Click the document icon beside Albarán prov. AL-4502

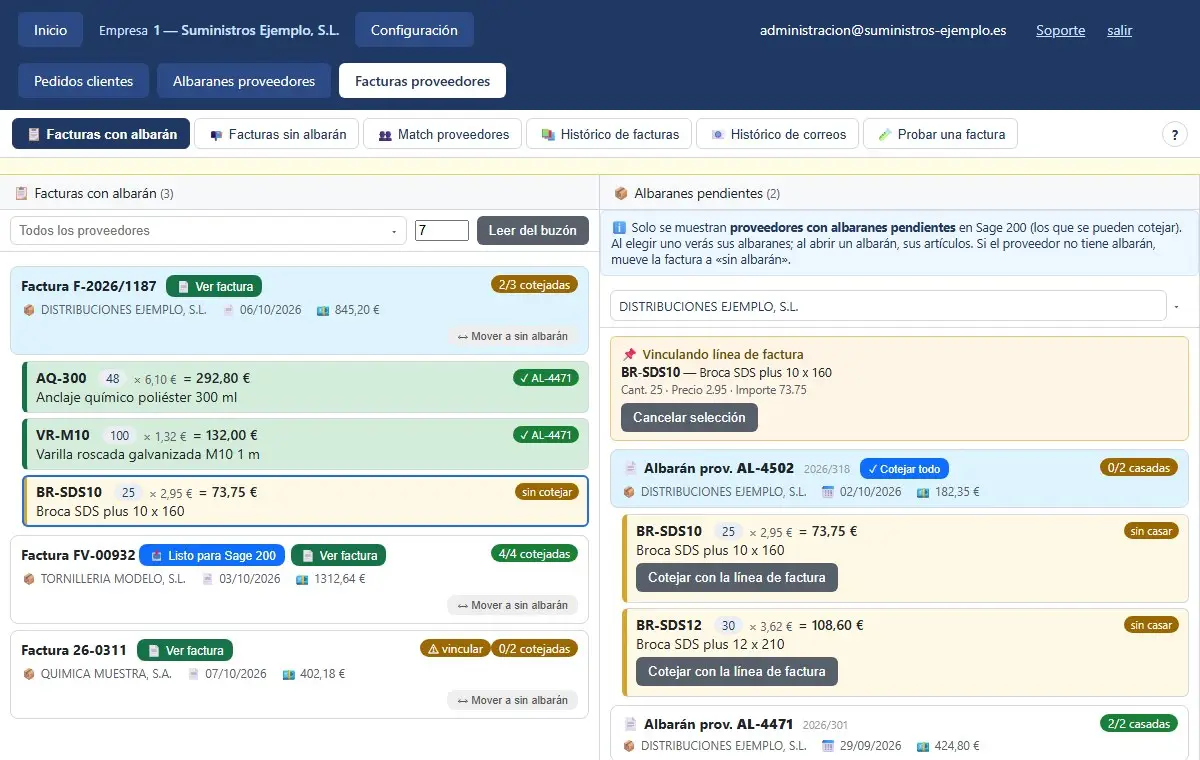pyautogui.click(x=630, y=468)
